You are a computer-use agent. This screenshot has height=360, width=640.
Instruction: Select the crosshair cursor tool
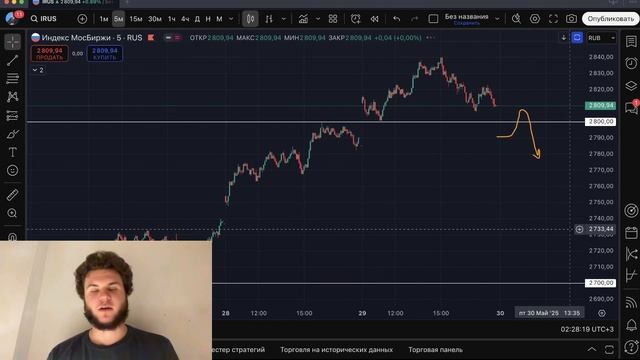(13, 42)
